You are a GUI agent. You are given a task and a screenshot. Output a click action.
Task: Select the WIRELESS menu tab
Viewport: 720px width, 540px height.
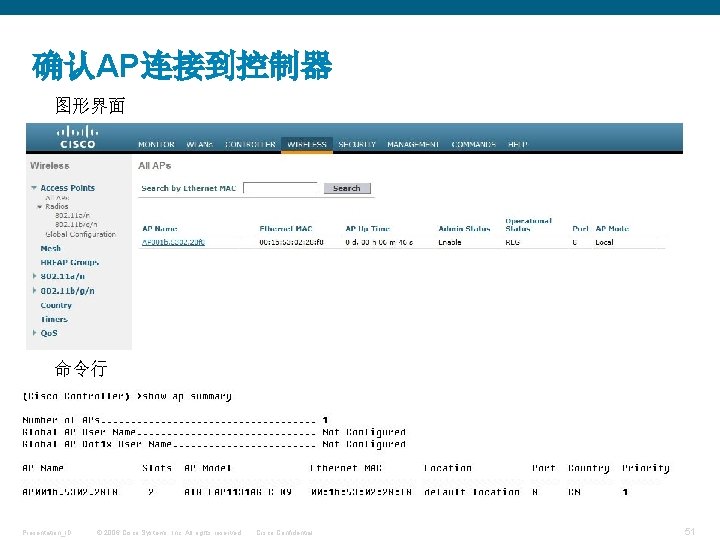pyautogui.click(x=307, y=144)
